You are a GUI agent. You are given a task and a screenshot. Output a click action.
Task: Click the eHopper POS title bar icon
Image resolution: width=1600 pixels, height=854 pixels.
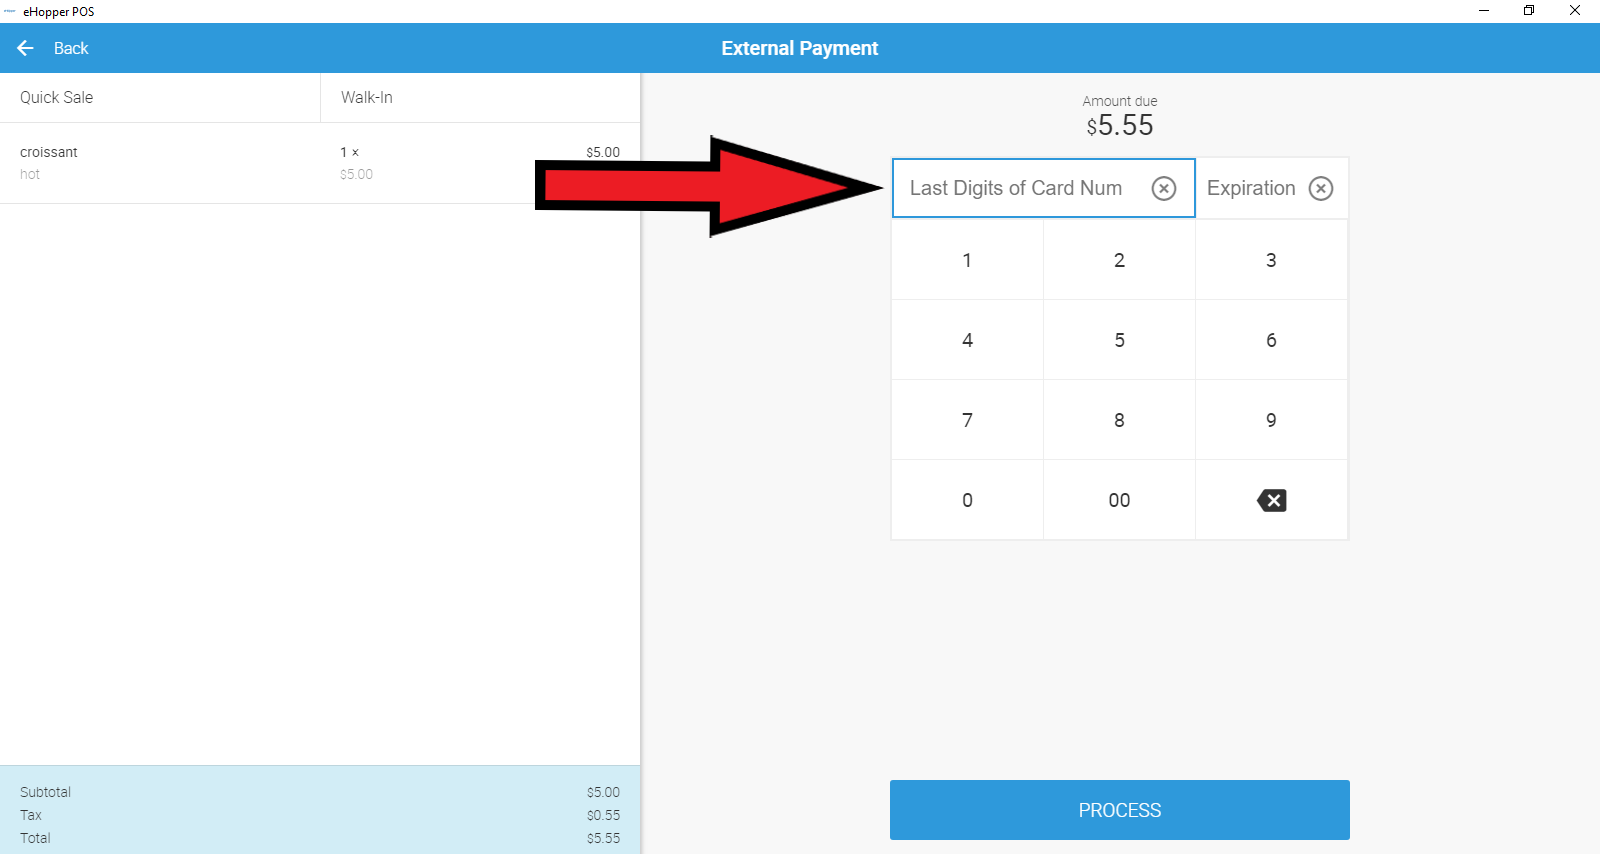tap(10, 11)
